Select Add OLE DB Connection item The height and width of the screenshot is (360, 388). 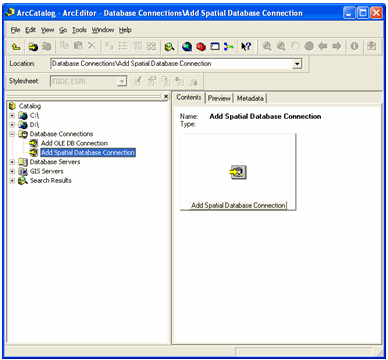point(74,143)
